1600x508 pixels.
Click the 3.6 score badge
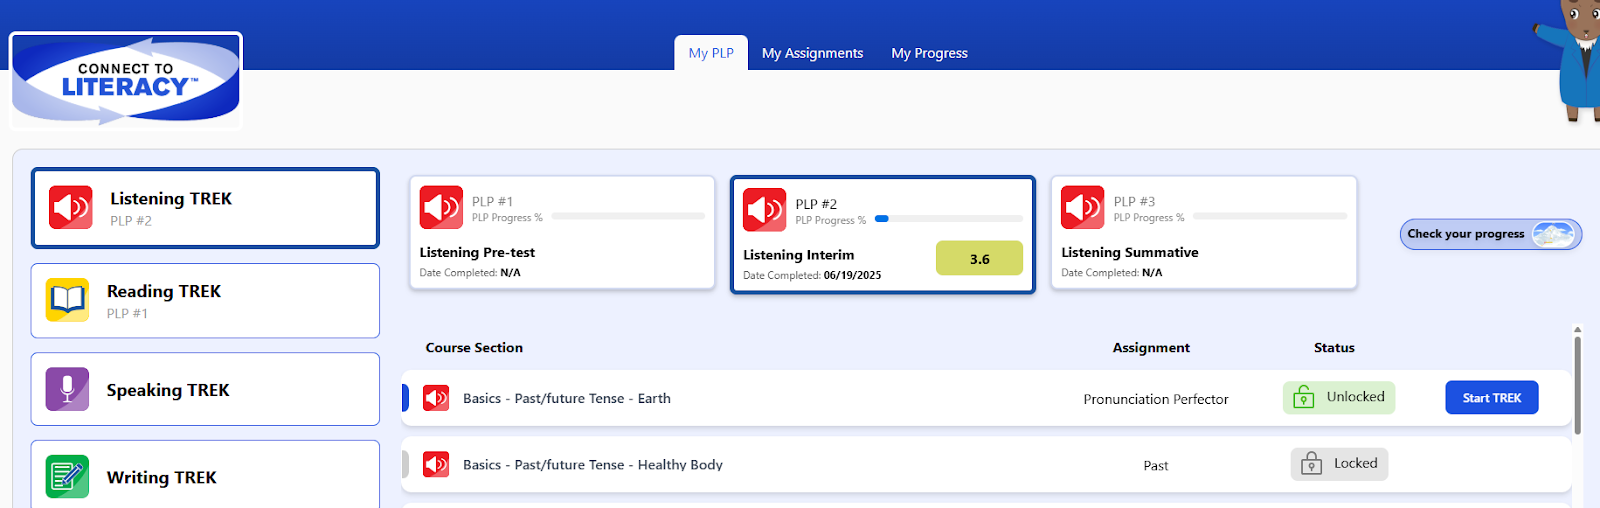tap(979, 258)
